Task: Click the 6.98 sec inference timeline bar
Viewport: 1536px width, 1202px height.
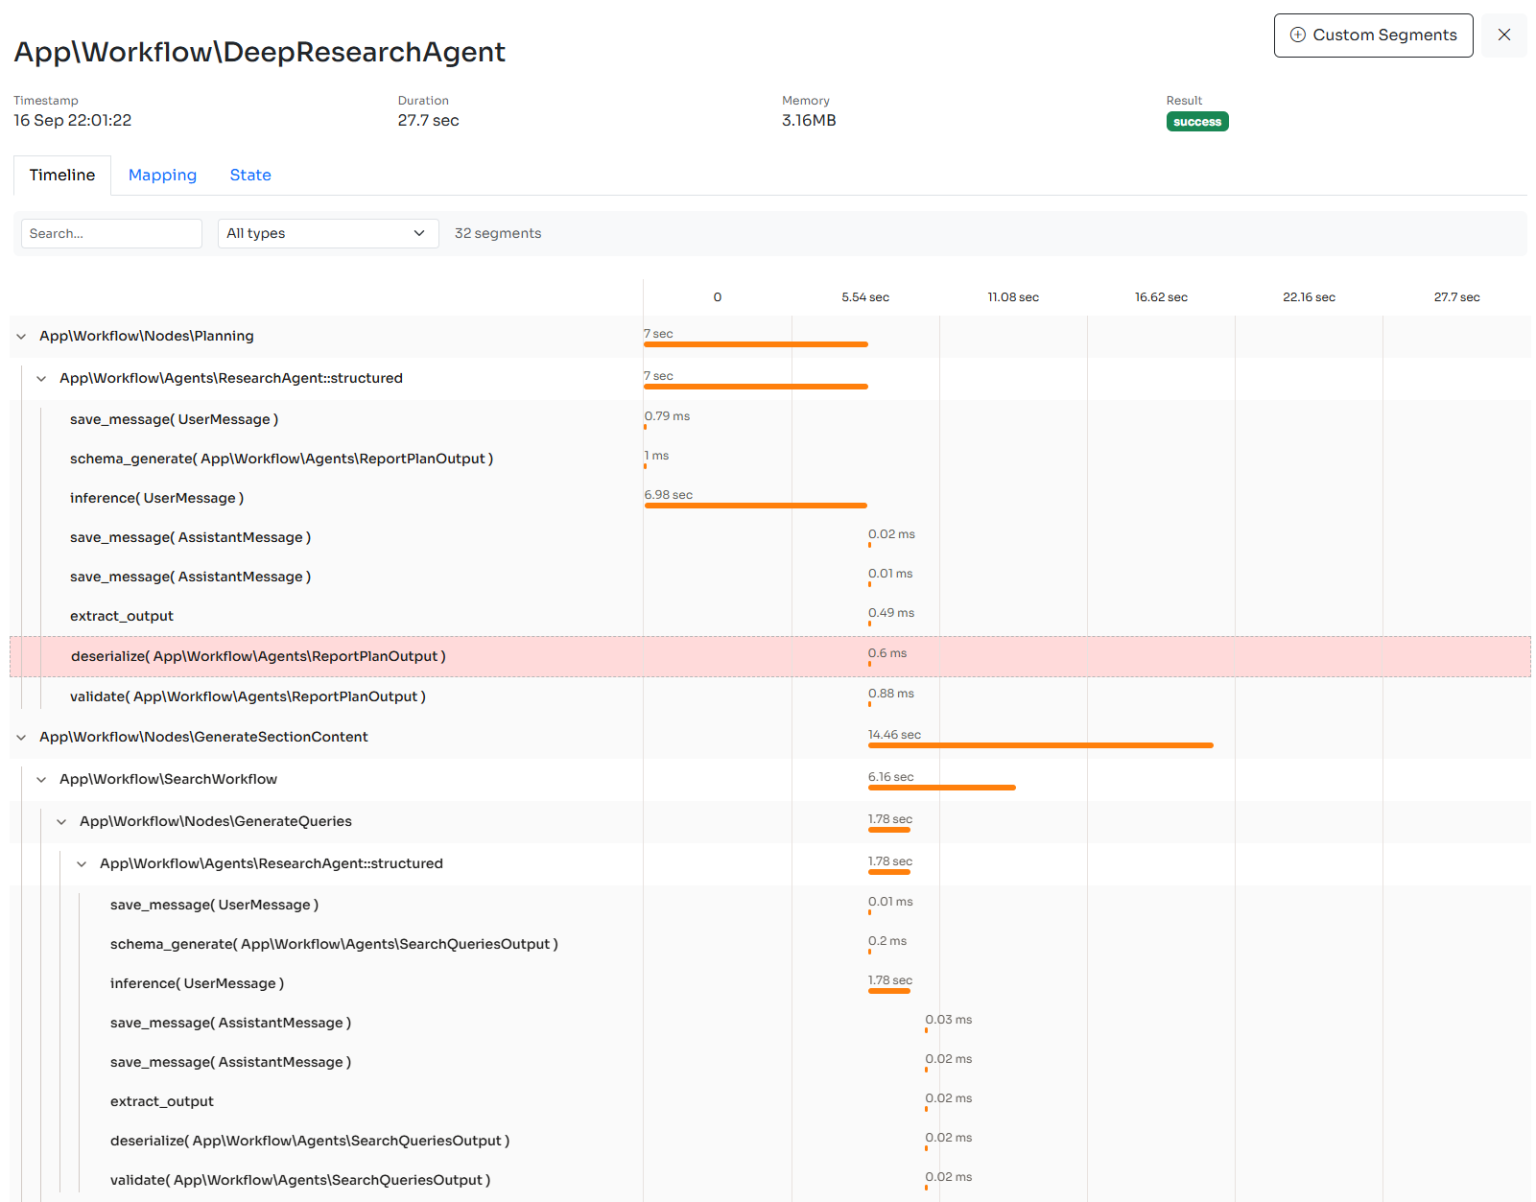Action: coord(756,506)
